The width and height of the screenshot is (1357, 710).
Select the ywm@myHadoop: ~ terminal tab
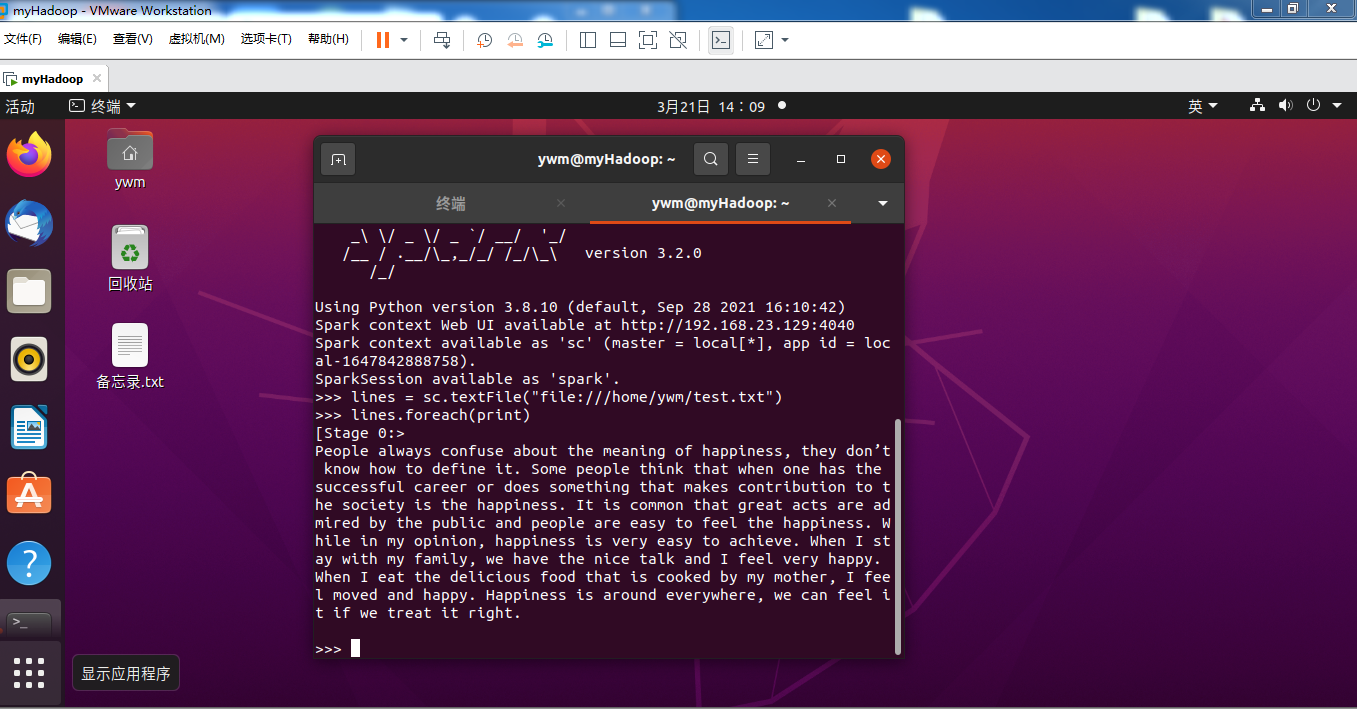[x=721, y=203]
